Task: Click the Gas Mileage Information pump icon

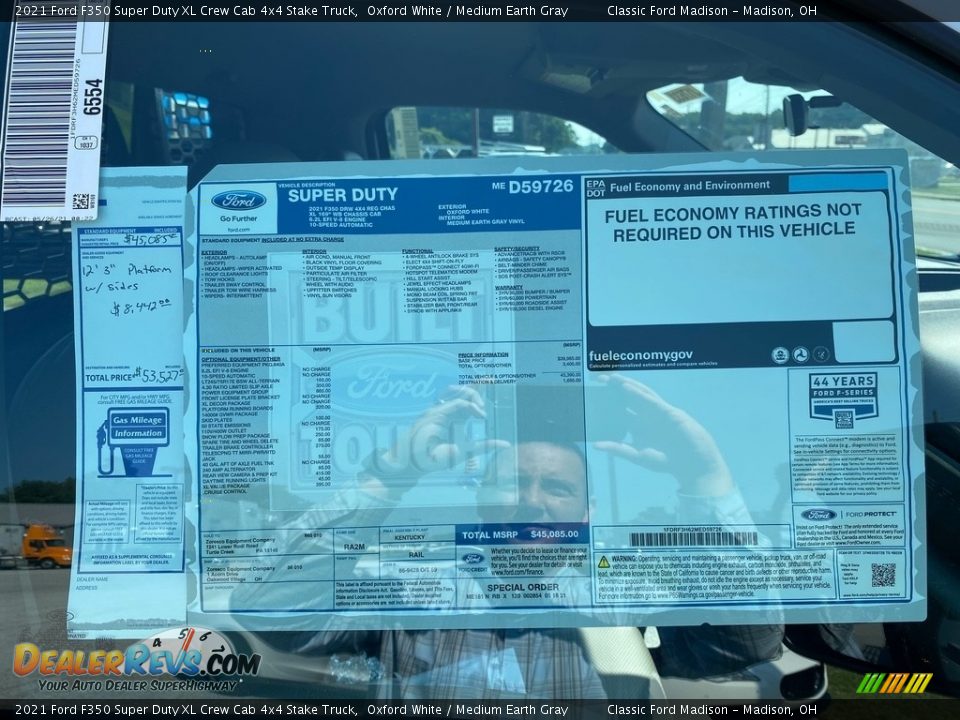Action: coord(133,441)
